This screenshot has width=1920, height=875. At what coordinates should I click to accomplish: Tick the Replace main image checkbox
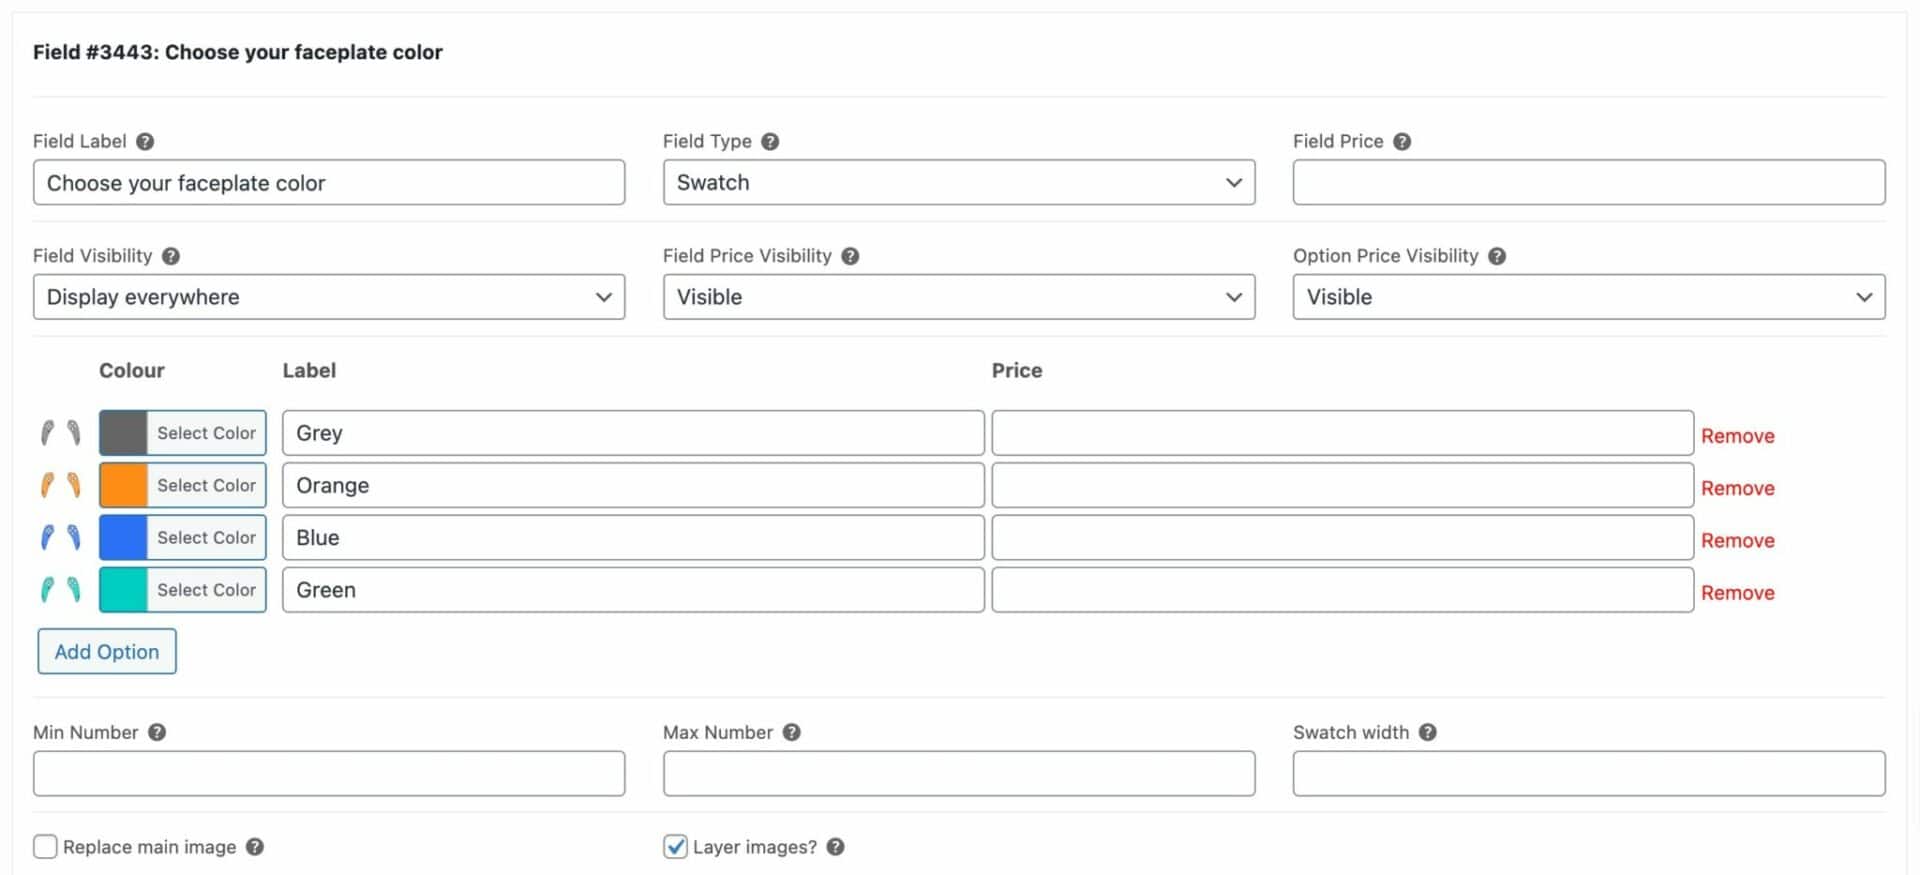(45, 847)
